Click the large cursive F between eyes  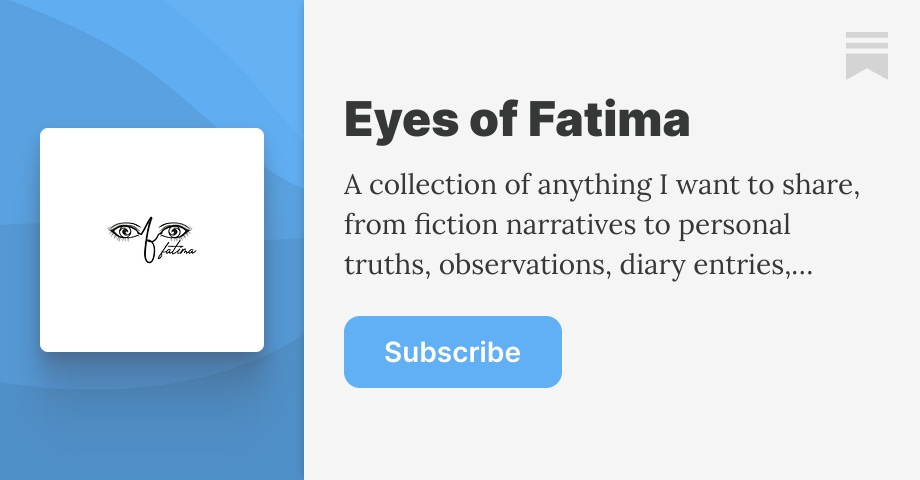pos(148,239)
